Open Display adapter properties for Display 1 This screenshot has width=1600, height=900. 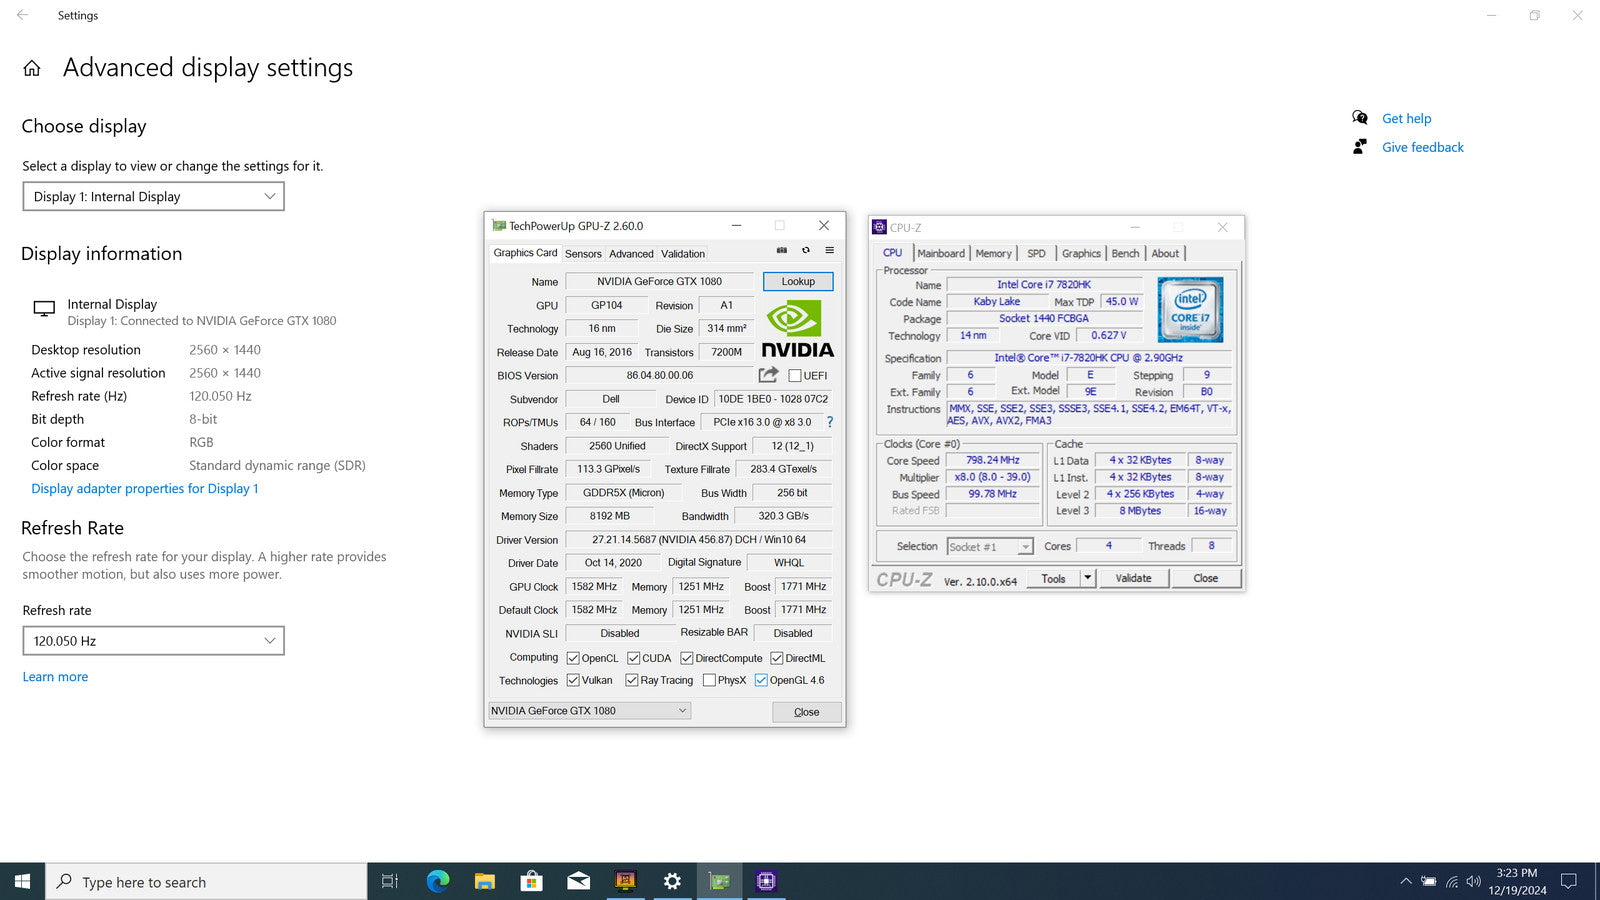(x=145, y=489)
